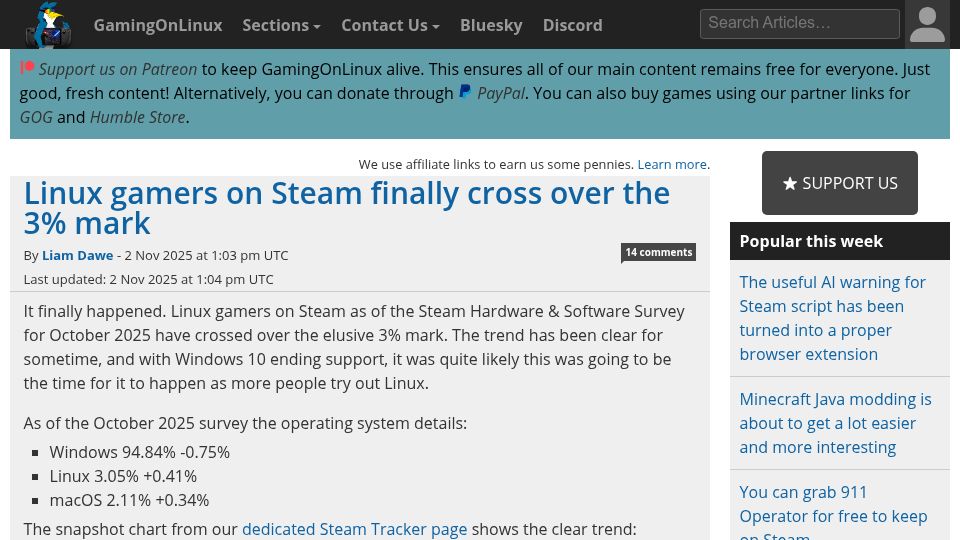Screen dimensions: 960x540
Task: Open the dedicated Steam Tracker page link
Action: (354, 529)
